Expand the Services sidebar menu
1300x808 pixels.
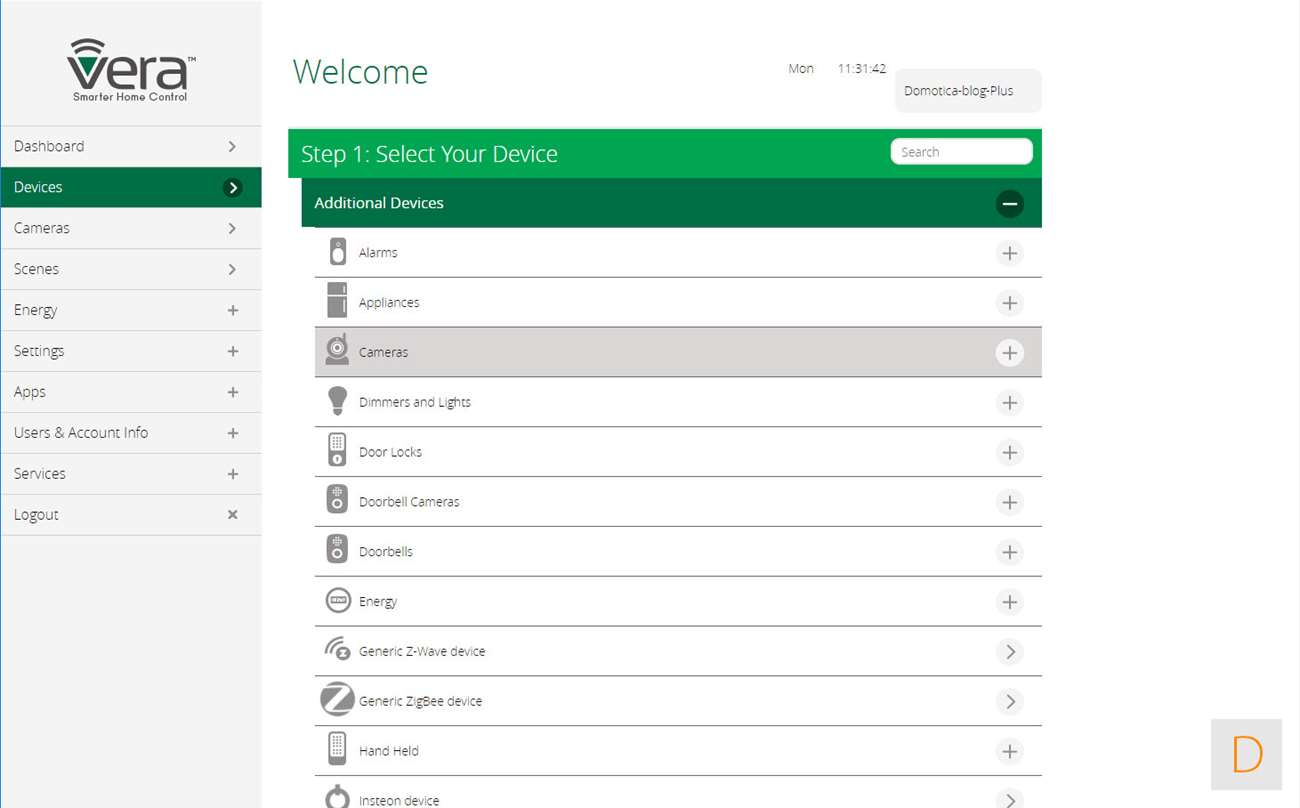point(131,474)
